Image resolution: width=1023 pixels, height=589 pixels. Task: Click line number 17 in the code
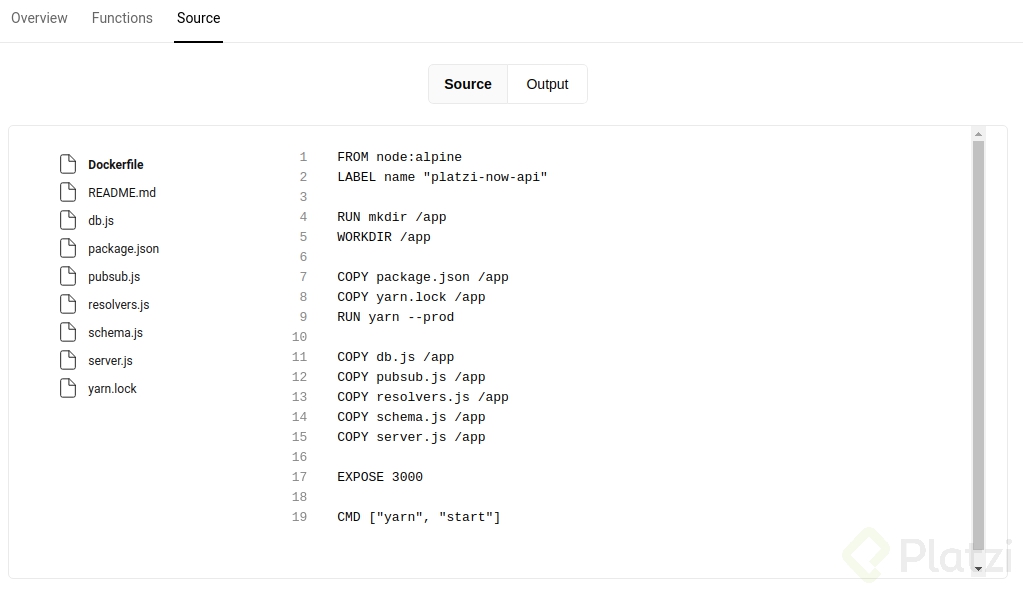tap(299, 477)
